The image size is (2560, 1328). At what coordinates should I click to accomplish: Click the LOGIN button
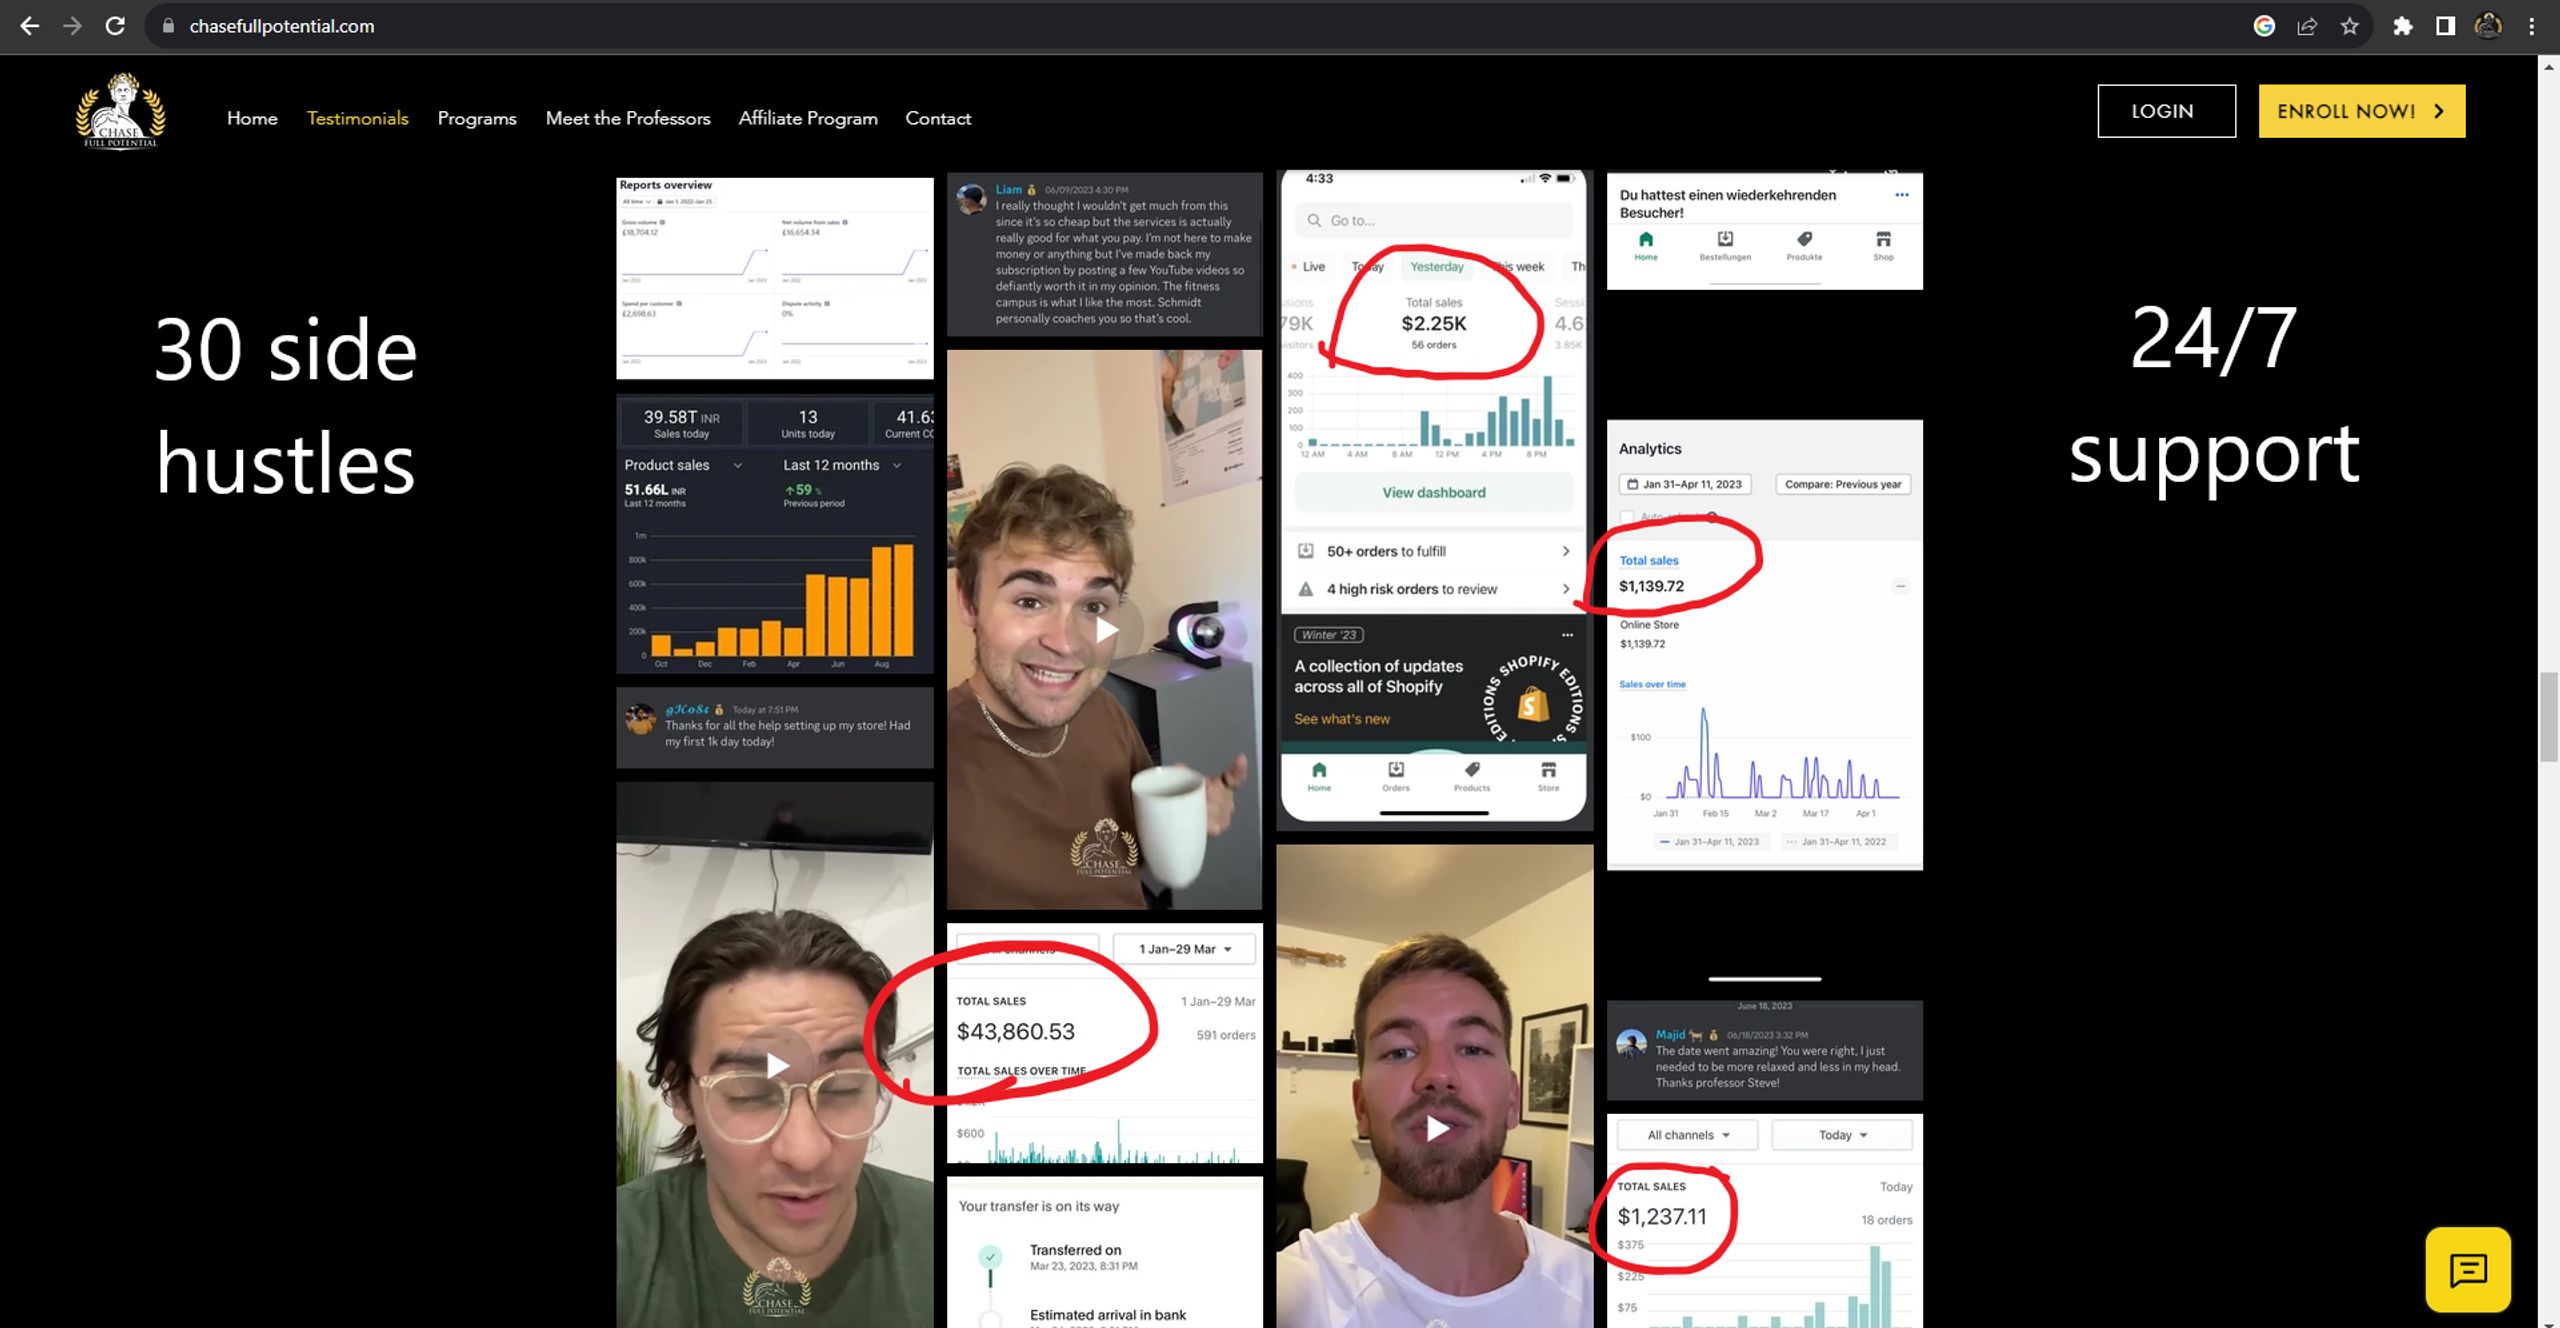2166,111
